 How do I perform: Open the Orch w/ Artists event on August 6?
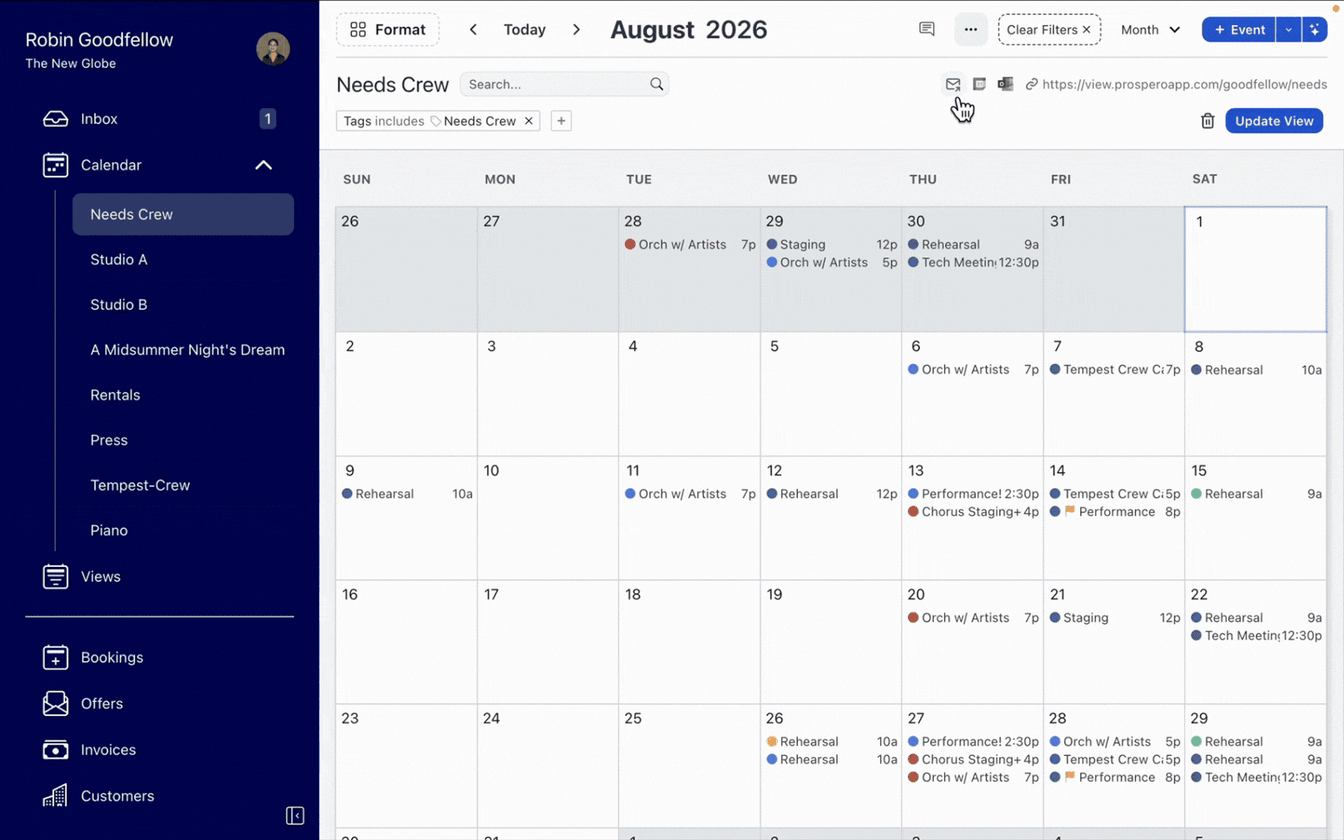pyautogui.click(x=973, y=370)
